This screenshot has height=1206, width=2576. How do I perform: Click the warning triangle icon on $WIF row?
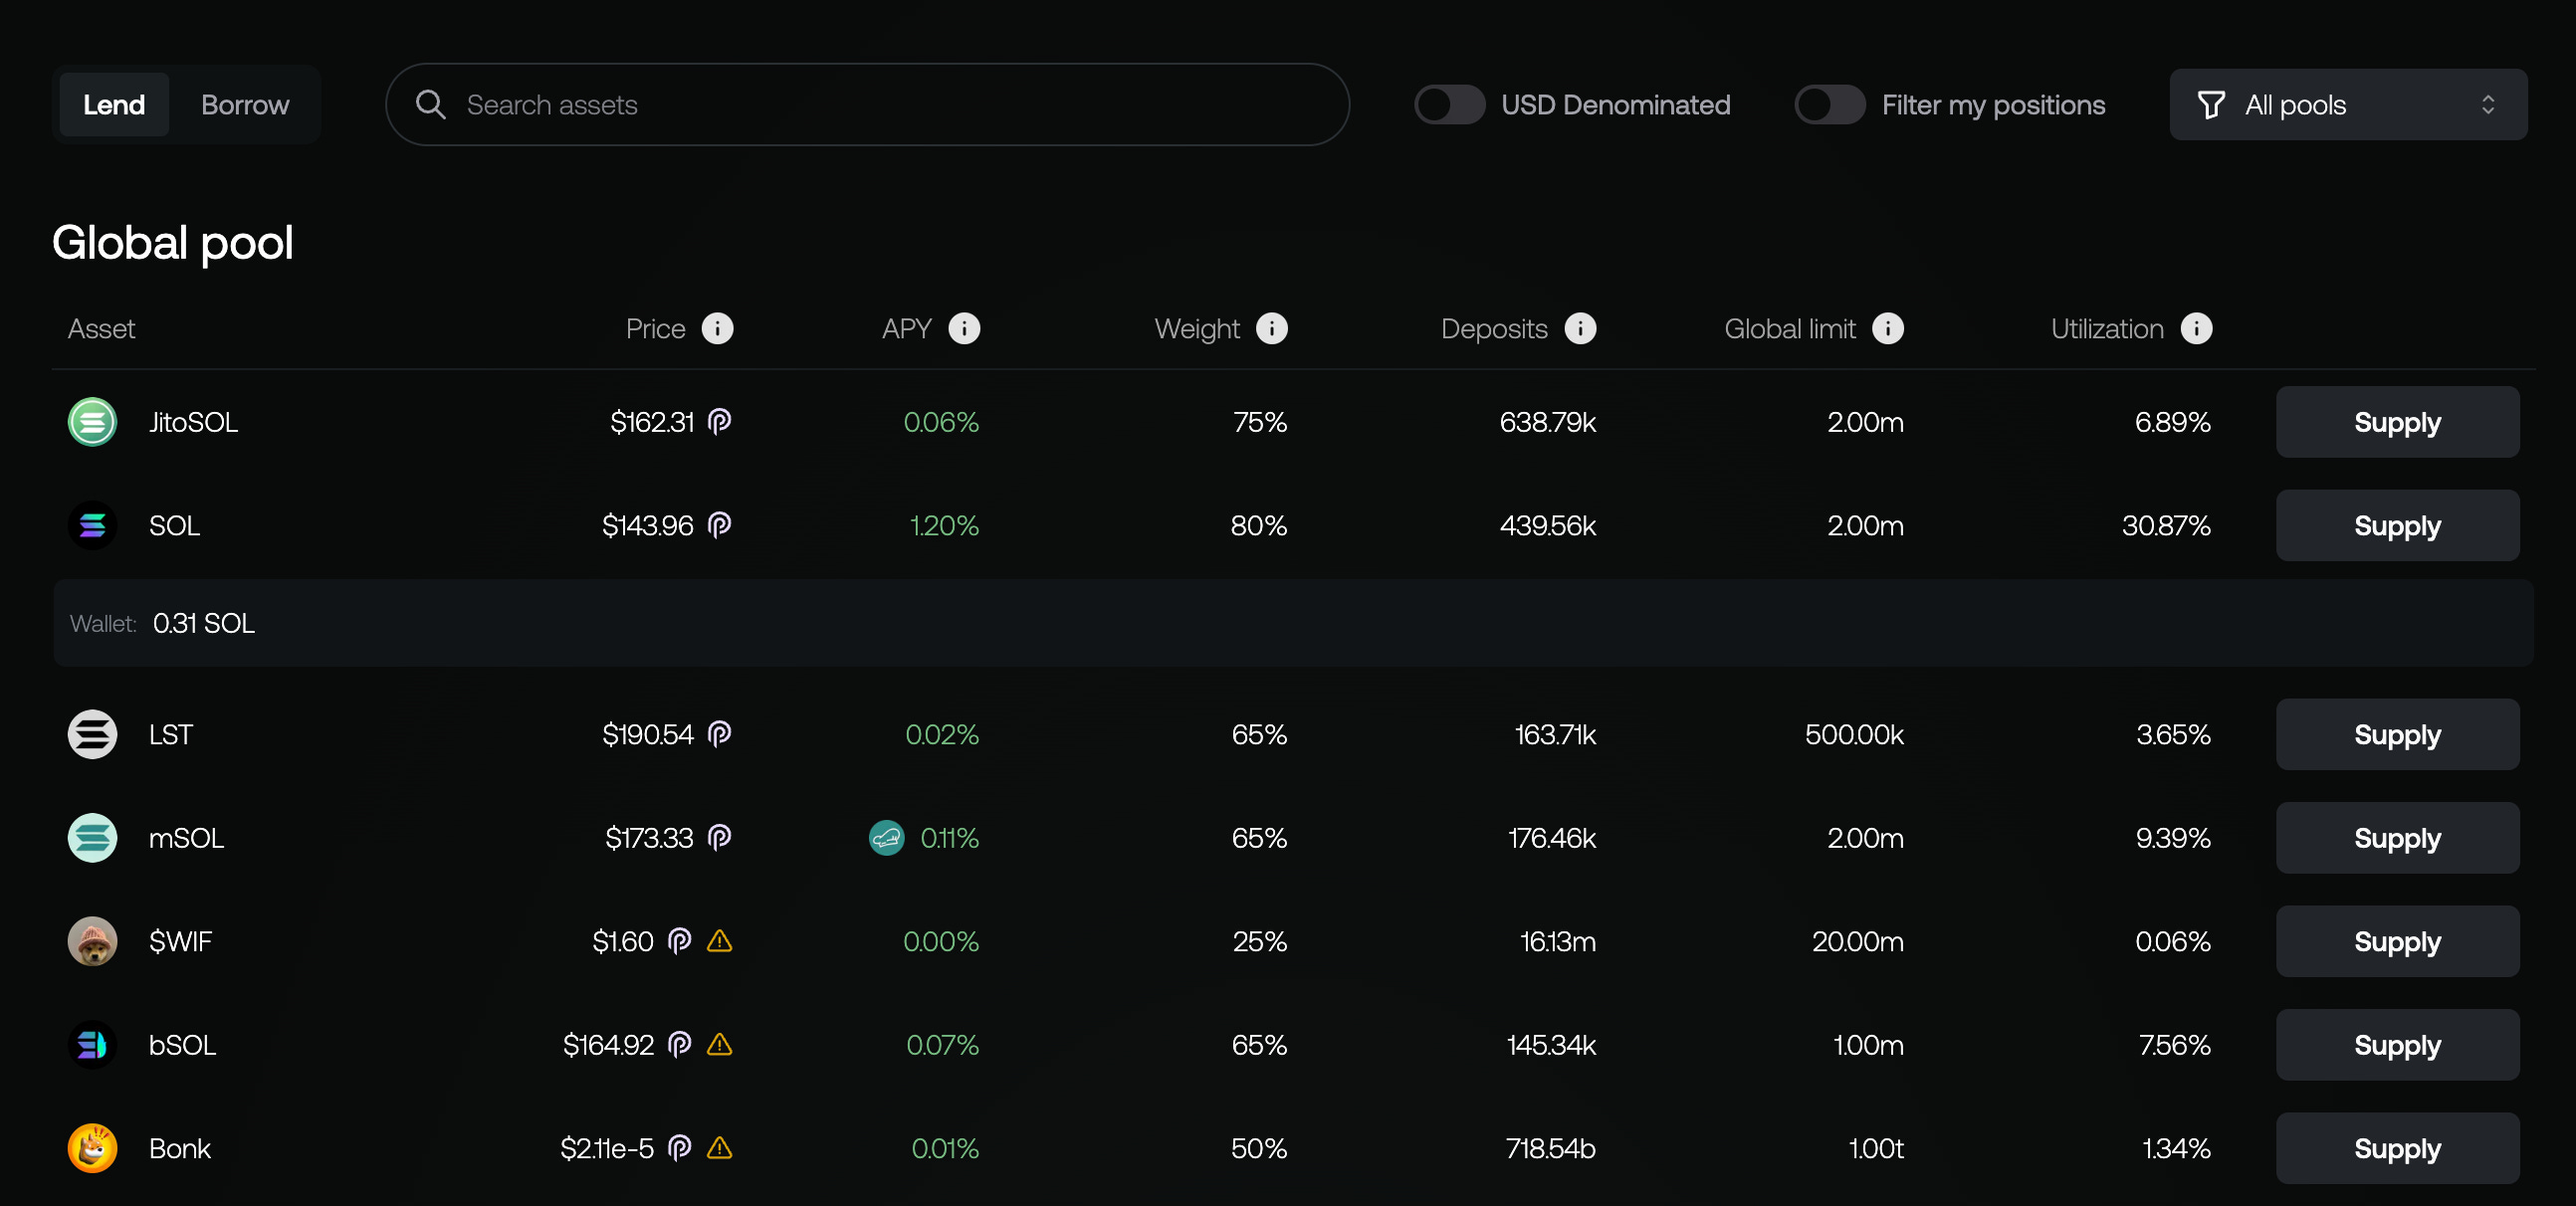point(719,941)
